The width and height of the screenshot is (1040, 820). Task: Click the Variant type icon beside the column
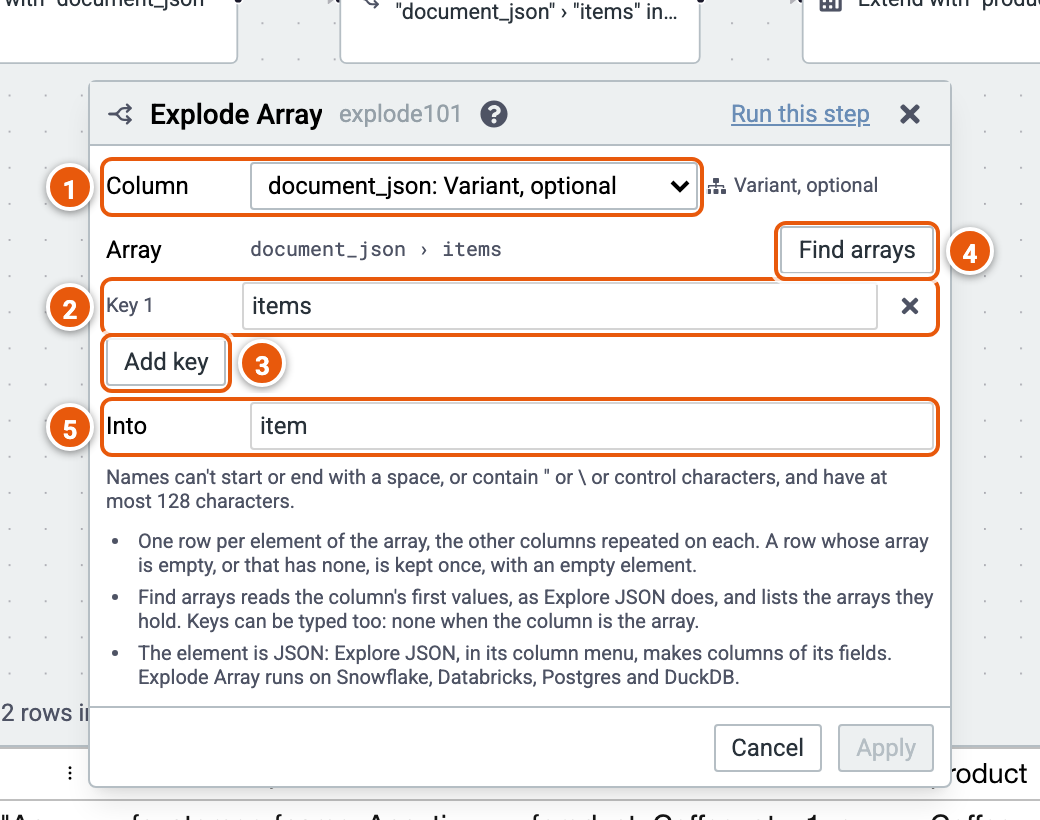point(716,186)
